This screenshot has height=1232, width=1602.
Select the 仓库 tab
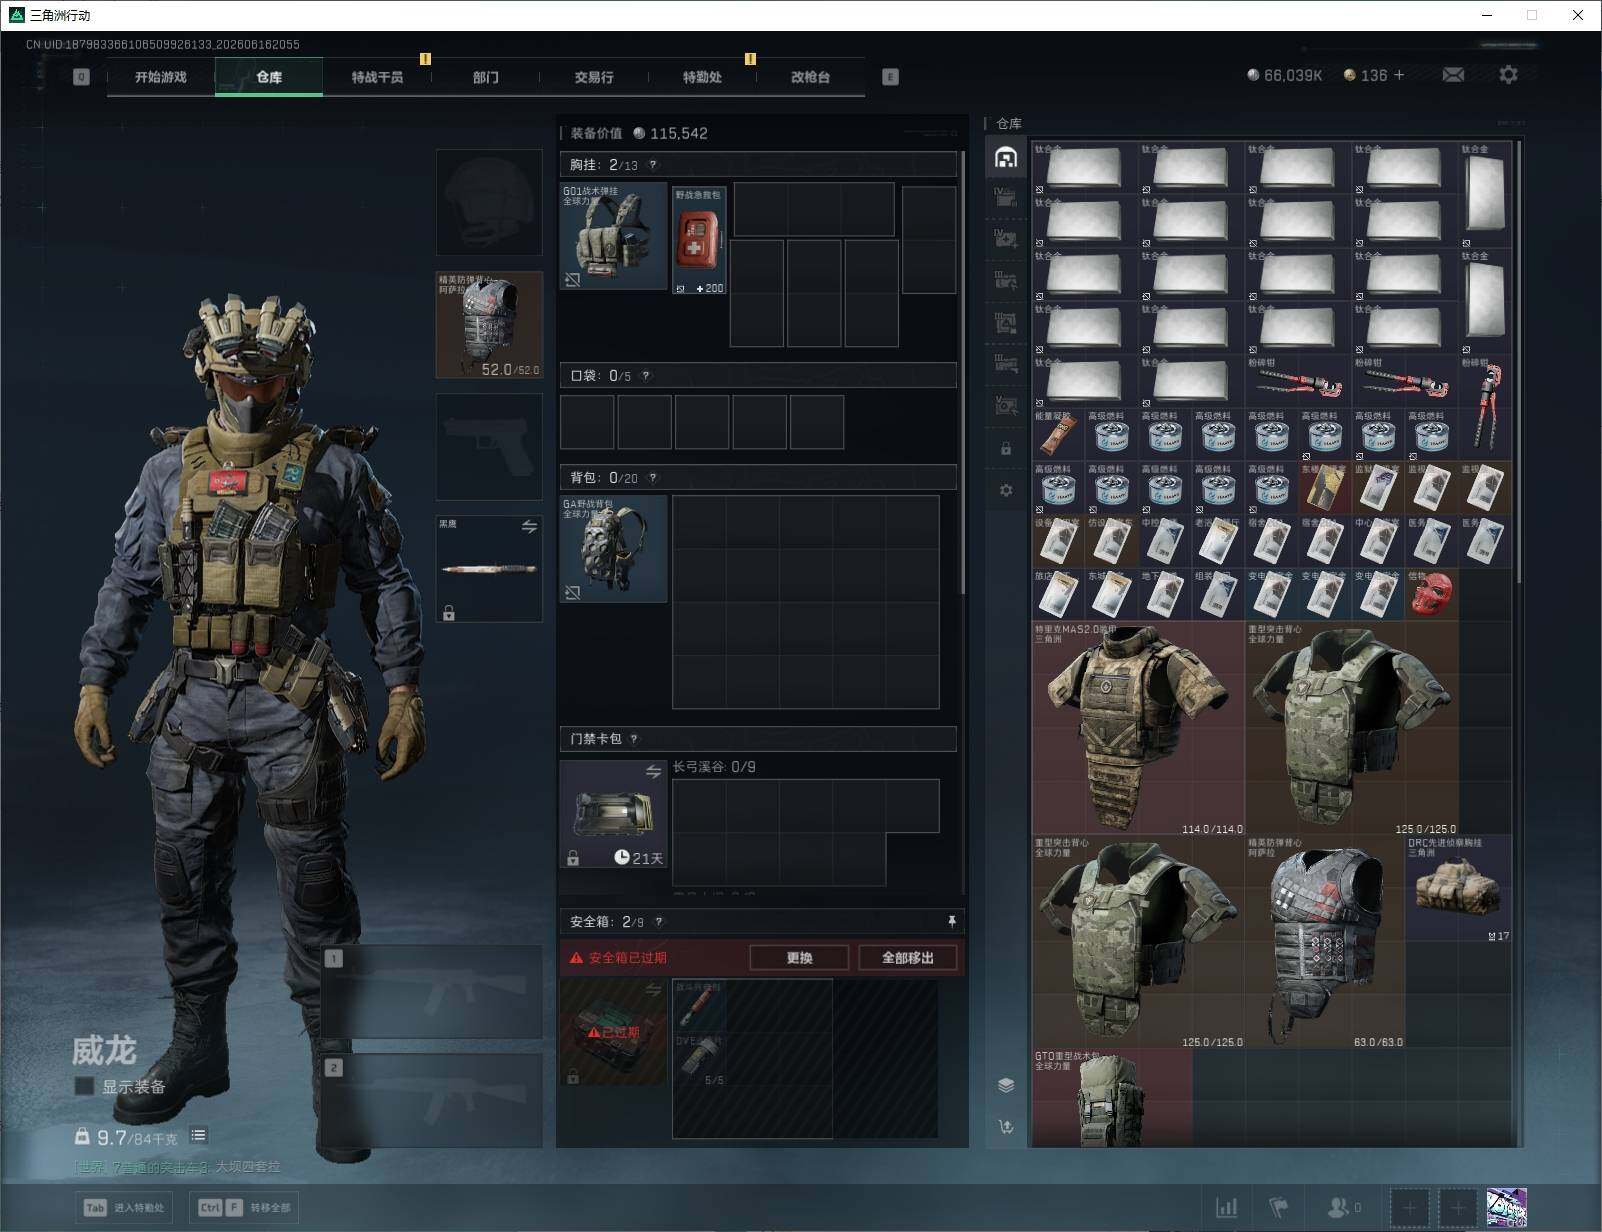click(269, 77)
